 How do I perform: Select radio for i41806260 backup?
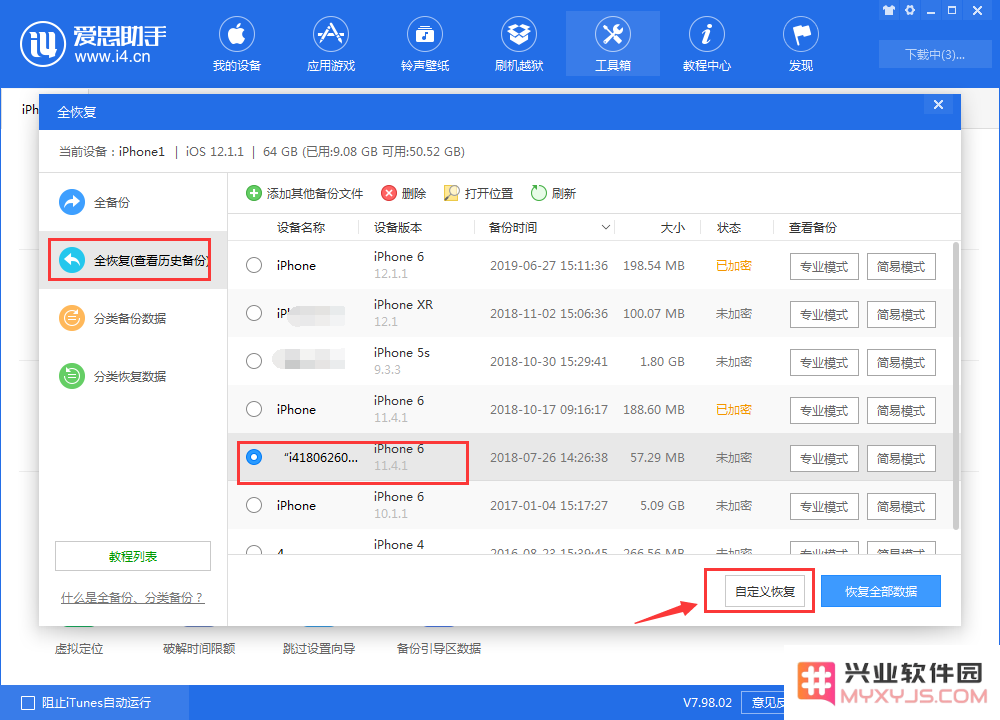tap(254, 457)
